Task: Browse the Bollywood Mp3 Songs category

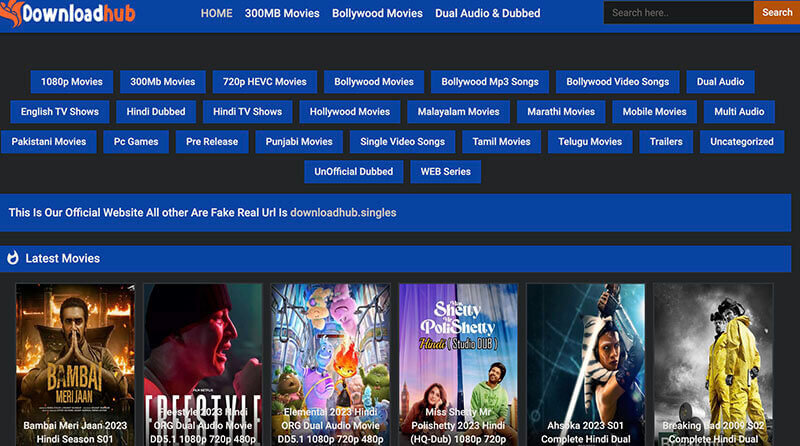Action: tap(490, 82)
